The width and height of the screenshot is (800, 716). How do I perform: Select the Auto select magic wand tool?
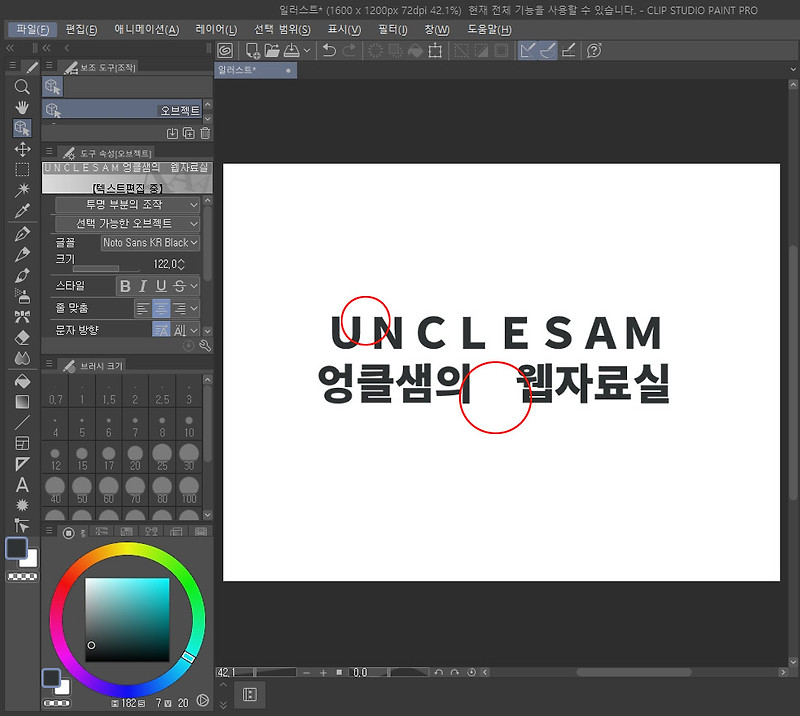22,190
